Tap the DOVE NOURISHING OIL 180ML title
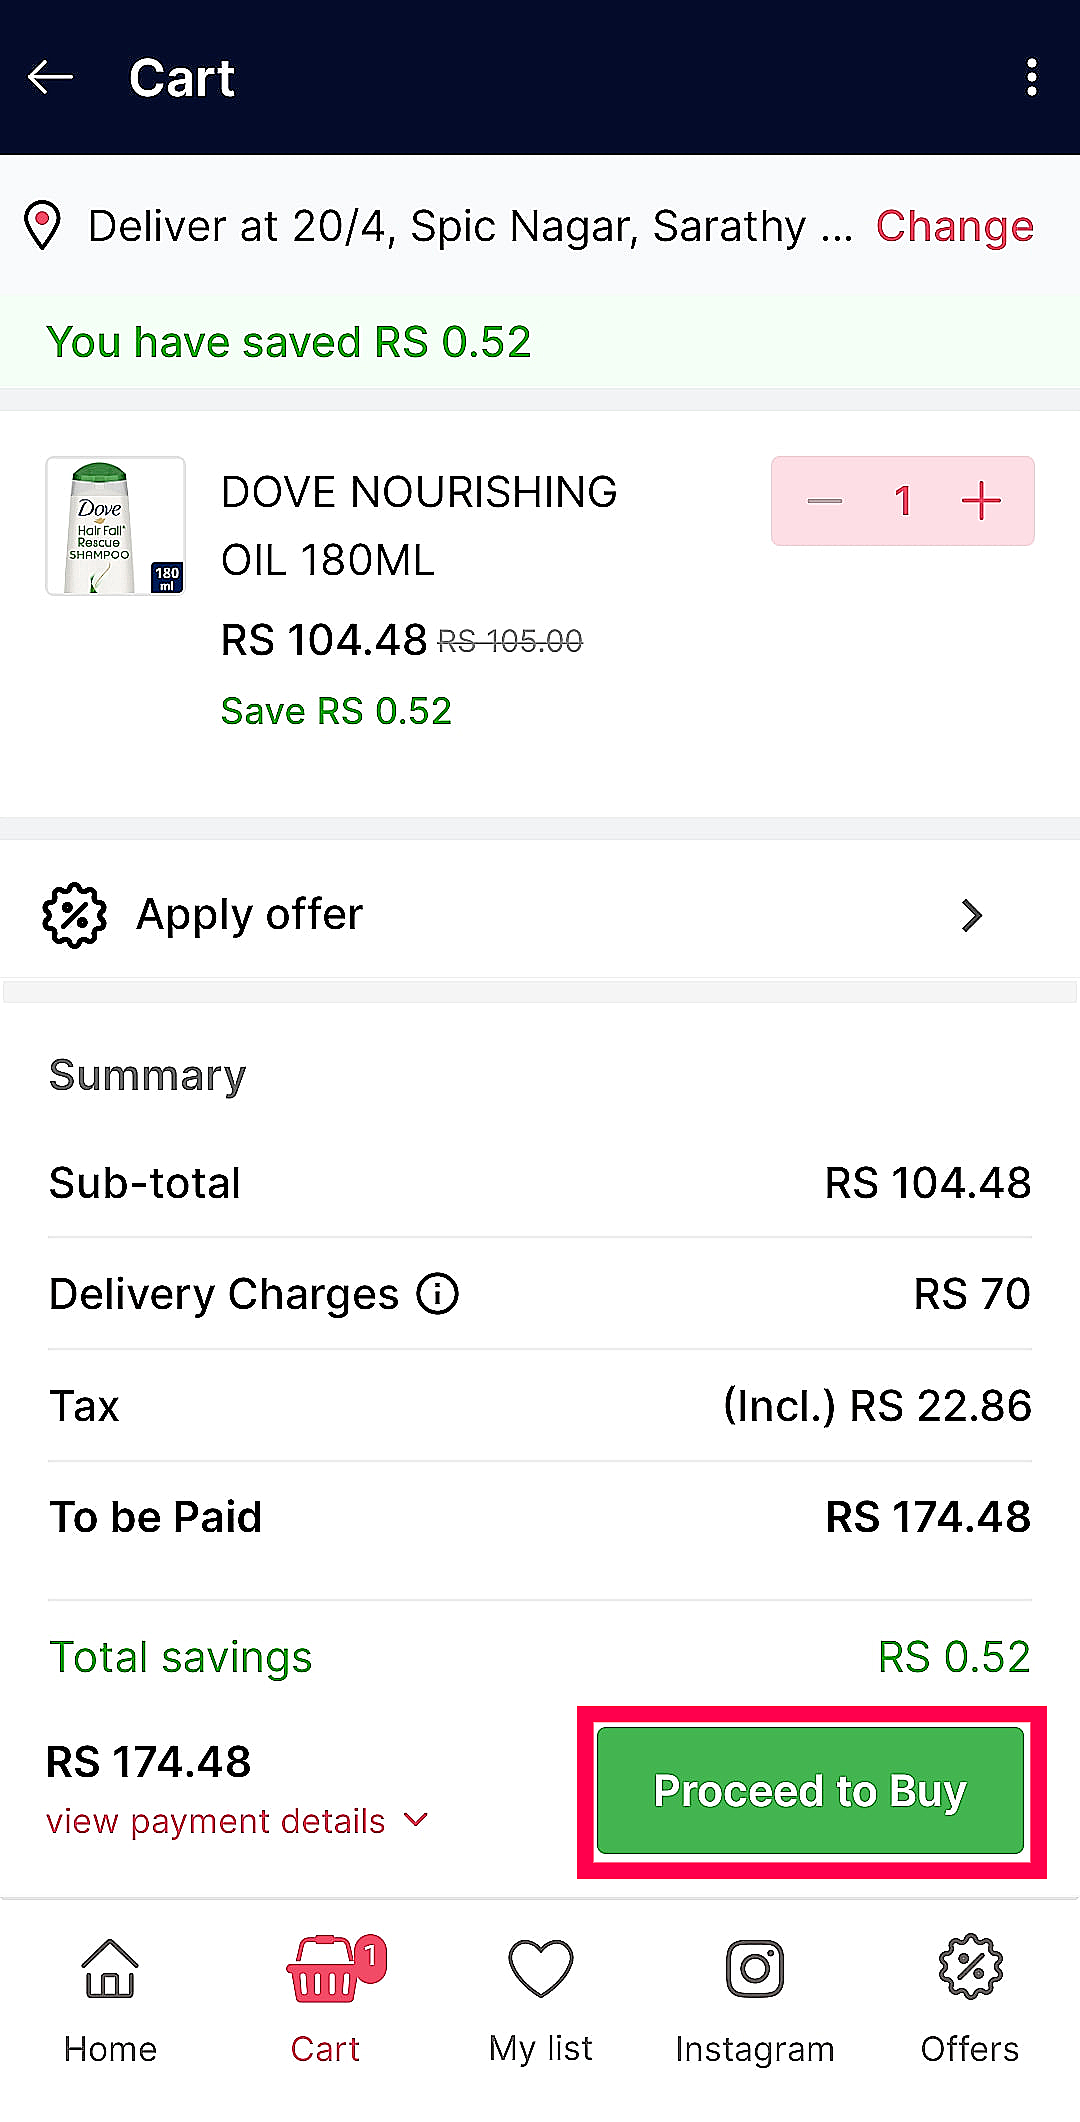The height and width of the screenshot is (2122, 1080). pos(419,526)
